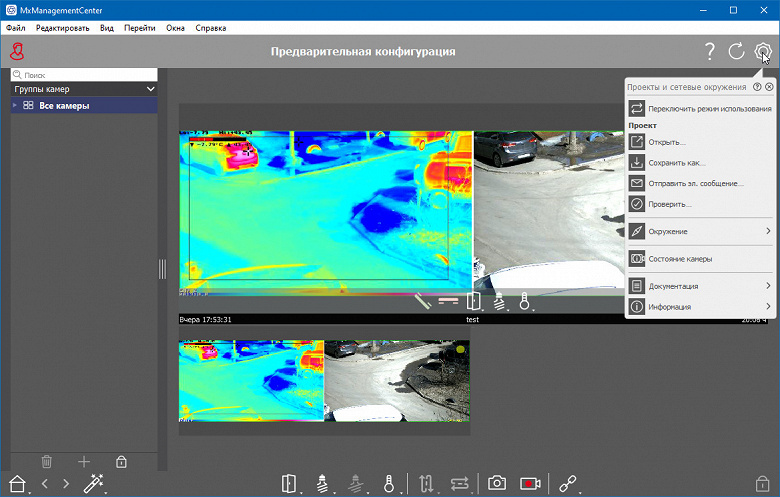This screenshot has height=497, width=780.
Task: Click the home icon in the bottom bar
Action: click(17, 483)
